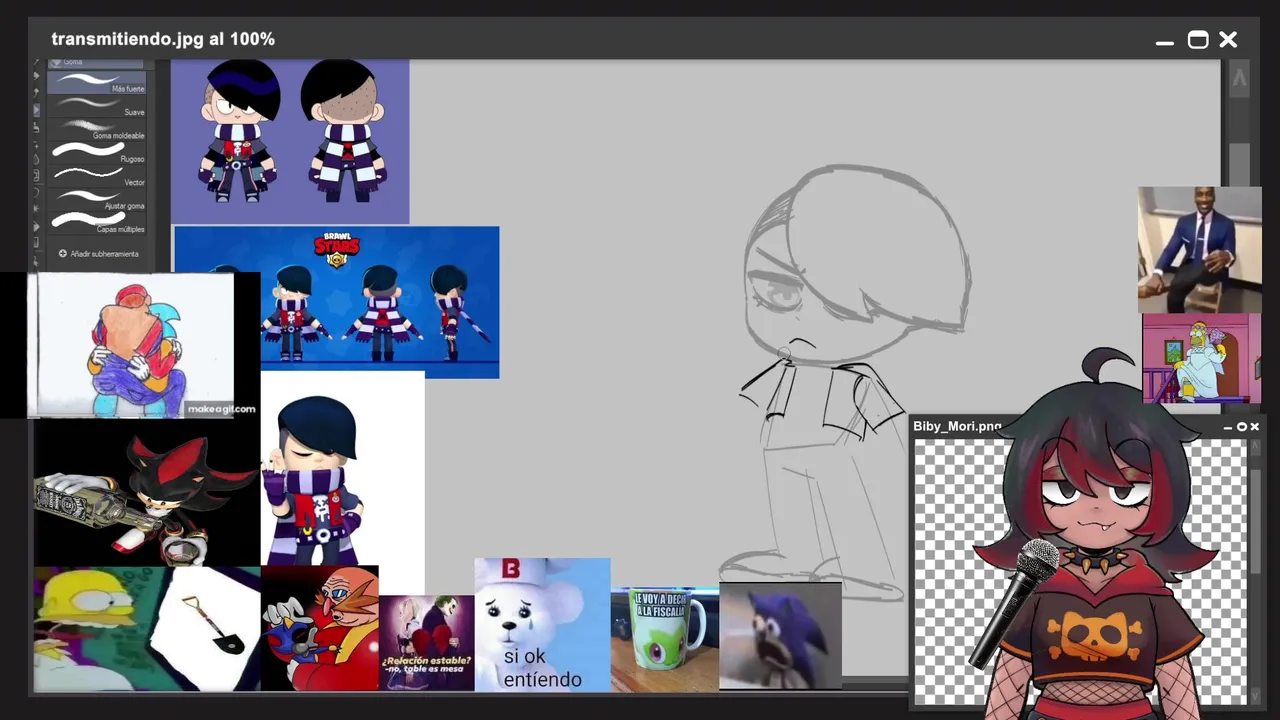Maximize the transmitiendo.jpg window
Viewport: 1280px width, 720px height.
1197,40
